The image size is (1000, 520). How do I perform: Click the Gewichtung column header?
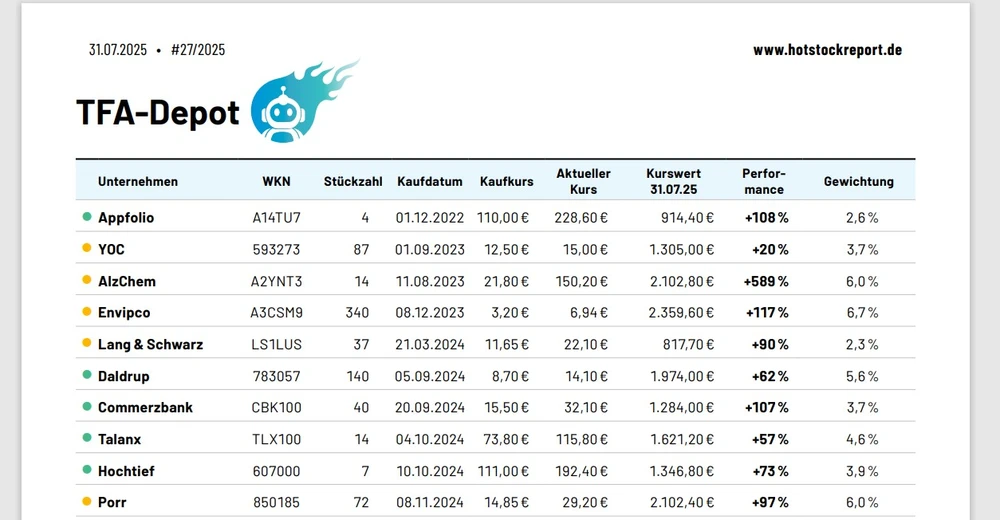858,182
